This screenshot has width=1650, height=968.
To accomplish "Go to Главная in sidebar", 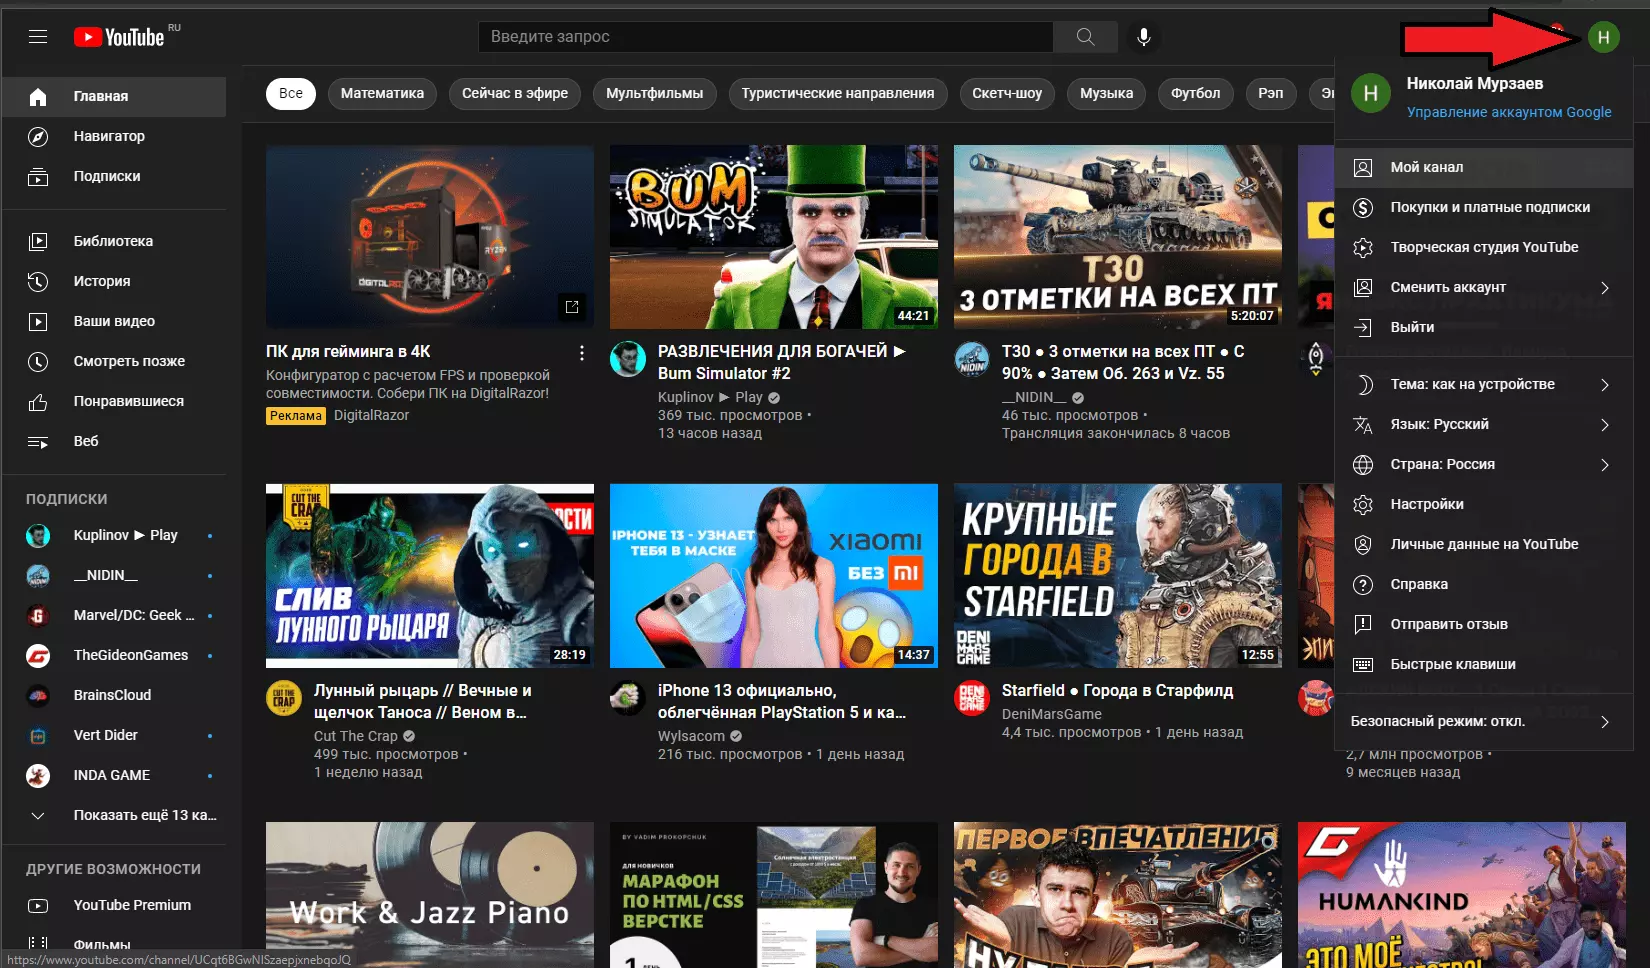I will 114,96.
